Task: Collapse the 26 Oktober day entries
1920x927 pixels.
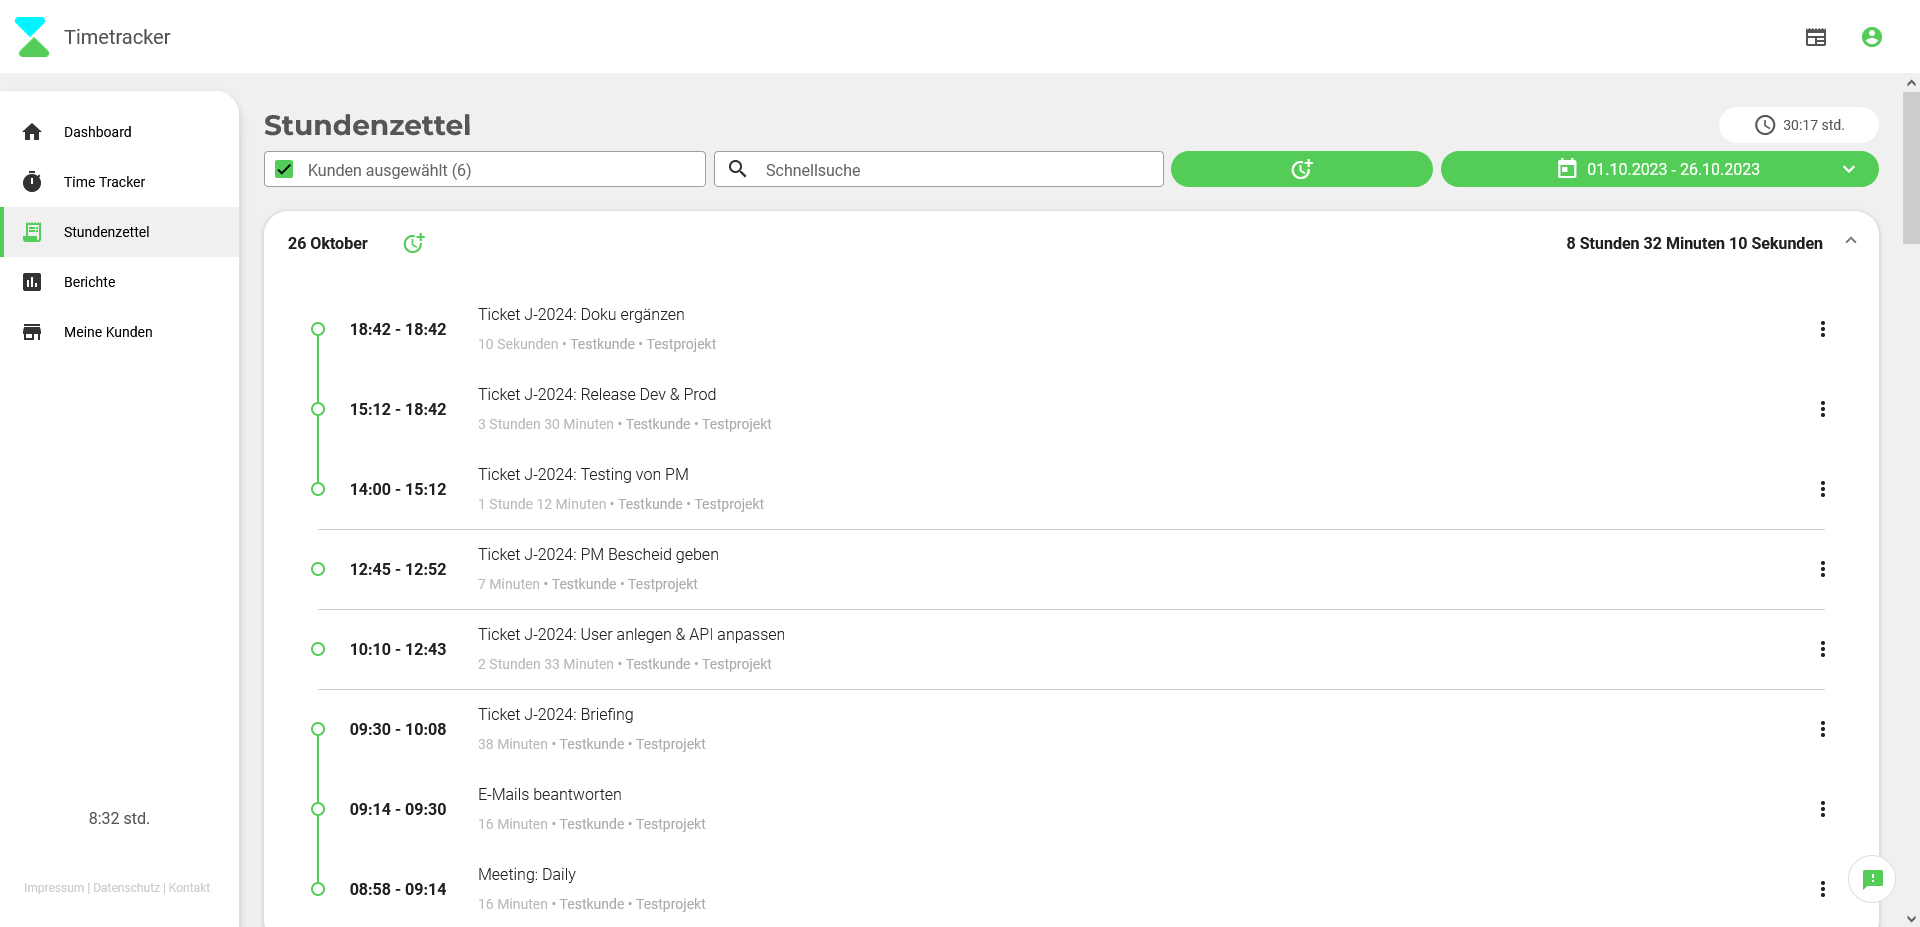Action: [x=1851, y=240]
